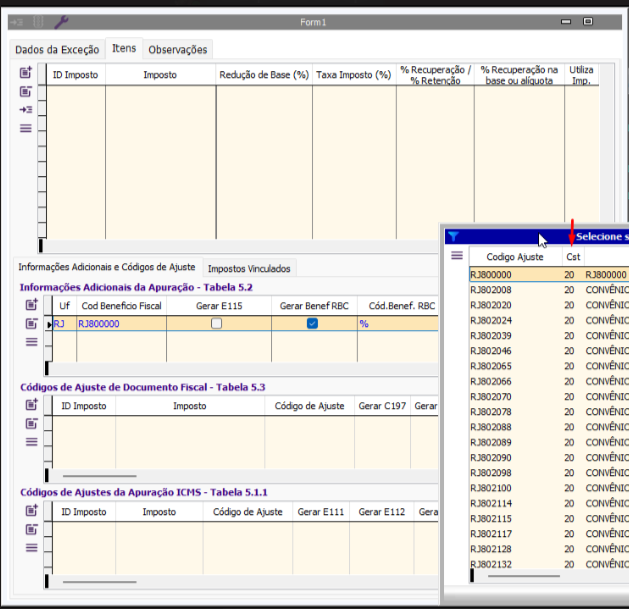Uncheck the Gerar Benef RBC checkbox
The width and height of the screenshot is (629, 609).
pyautogui.click(x=312, y=324)
